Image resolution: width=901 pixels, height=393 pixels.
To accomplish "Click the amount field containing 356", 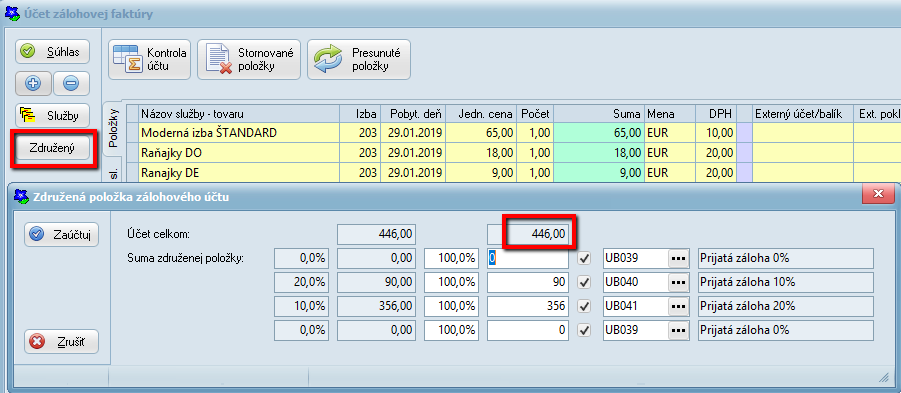I will pyautogui.click(x=528, y=307).
